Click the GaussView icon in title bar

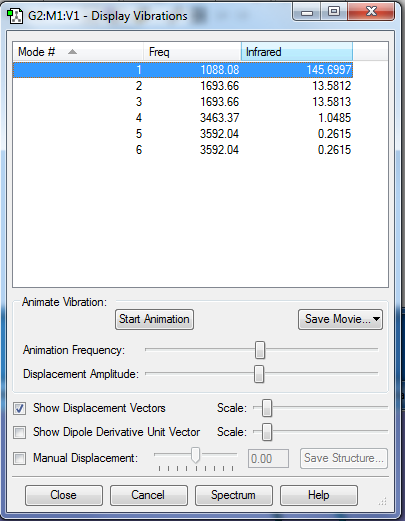tap(15, 17)
